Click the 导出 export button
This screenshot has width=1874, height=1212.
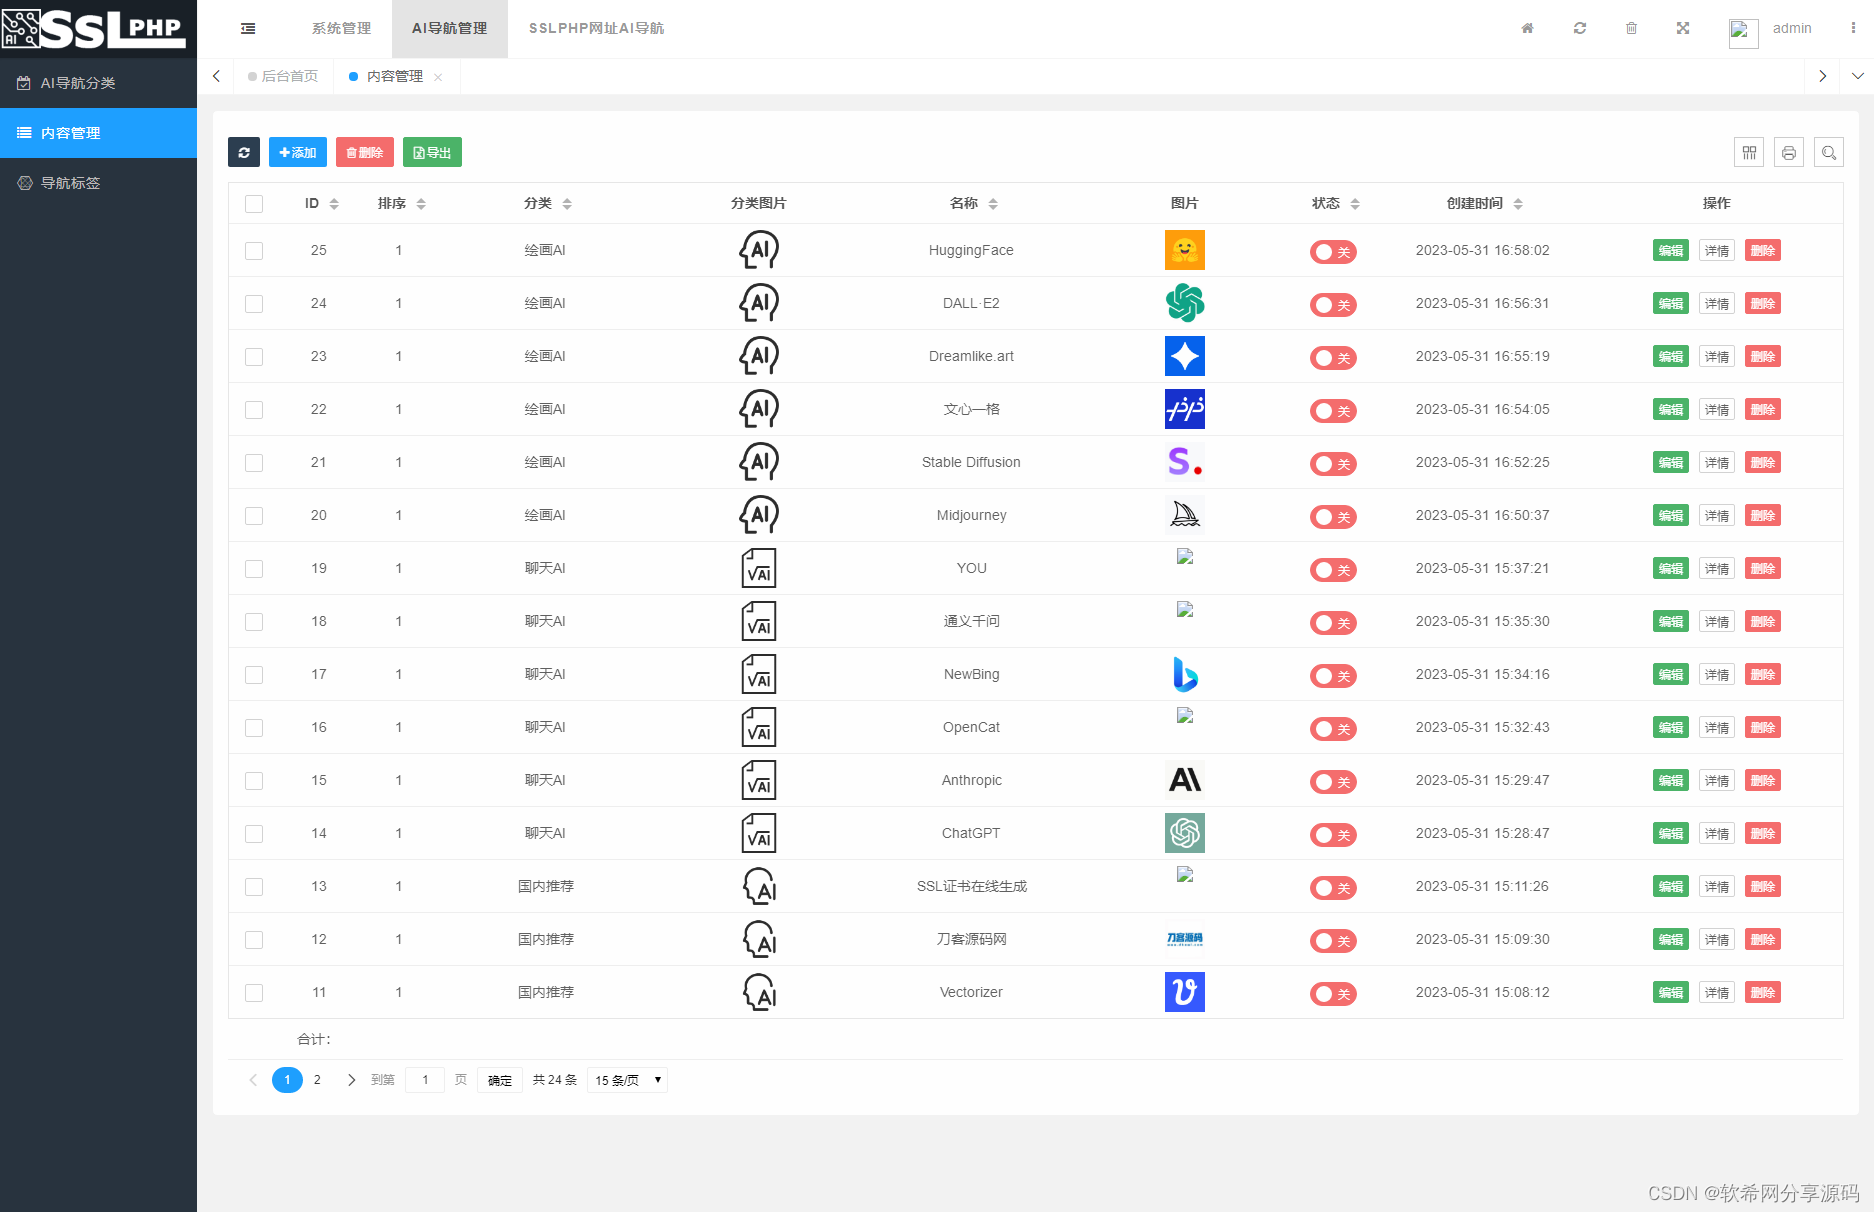tap(432, 152)
